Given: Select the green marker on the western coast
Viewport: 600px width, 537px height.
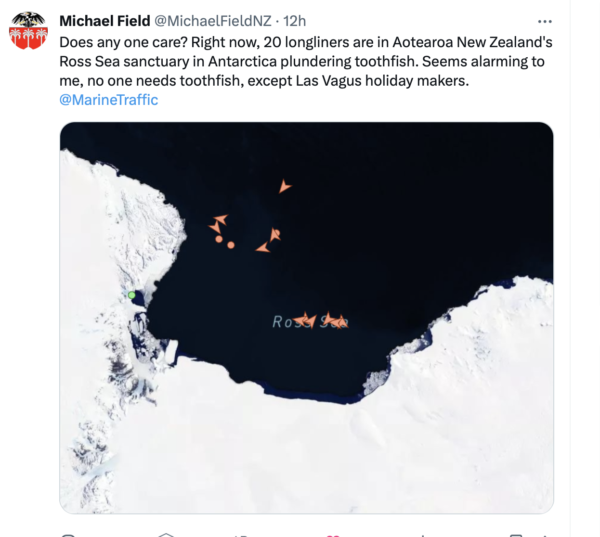Looking at the screenshot, I should 131,295.
